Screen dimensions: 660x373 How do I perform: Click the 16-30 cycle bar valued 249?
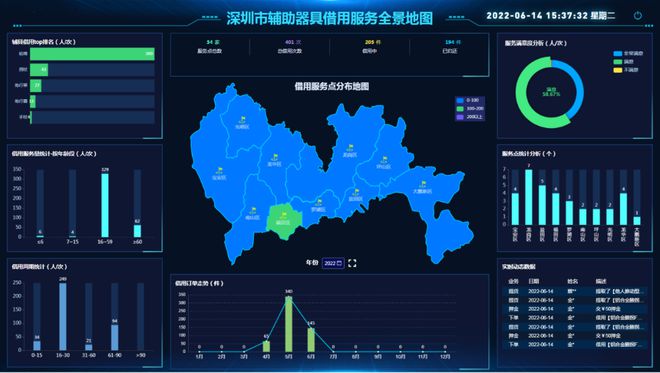(63, 317)
